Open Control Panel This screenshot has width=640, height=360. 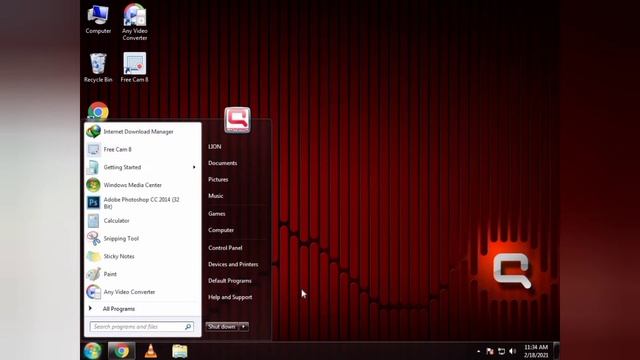point(225,248)
